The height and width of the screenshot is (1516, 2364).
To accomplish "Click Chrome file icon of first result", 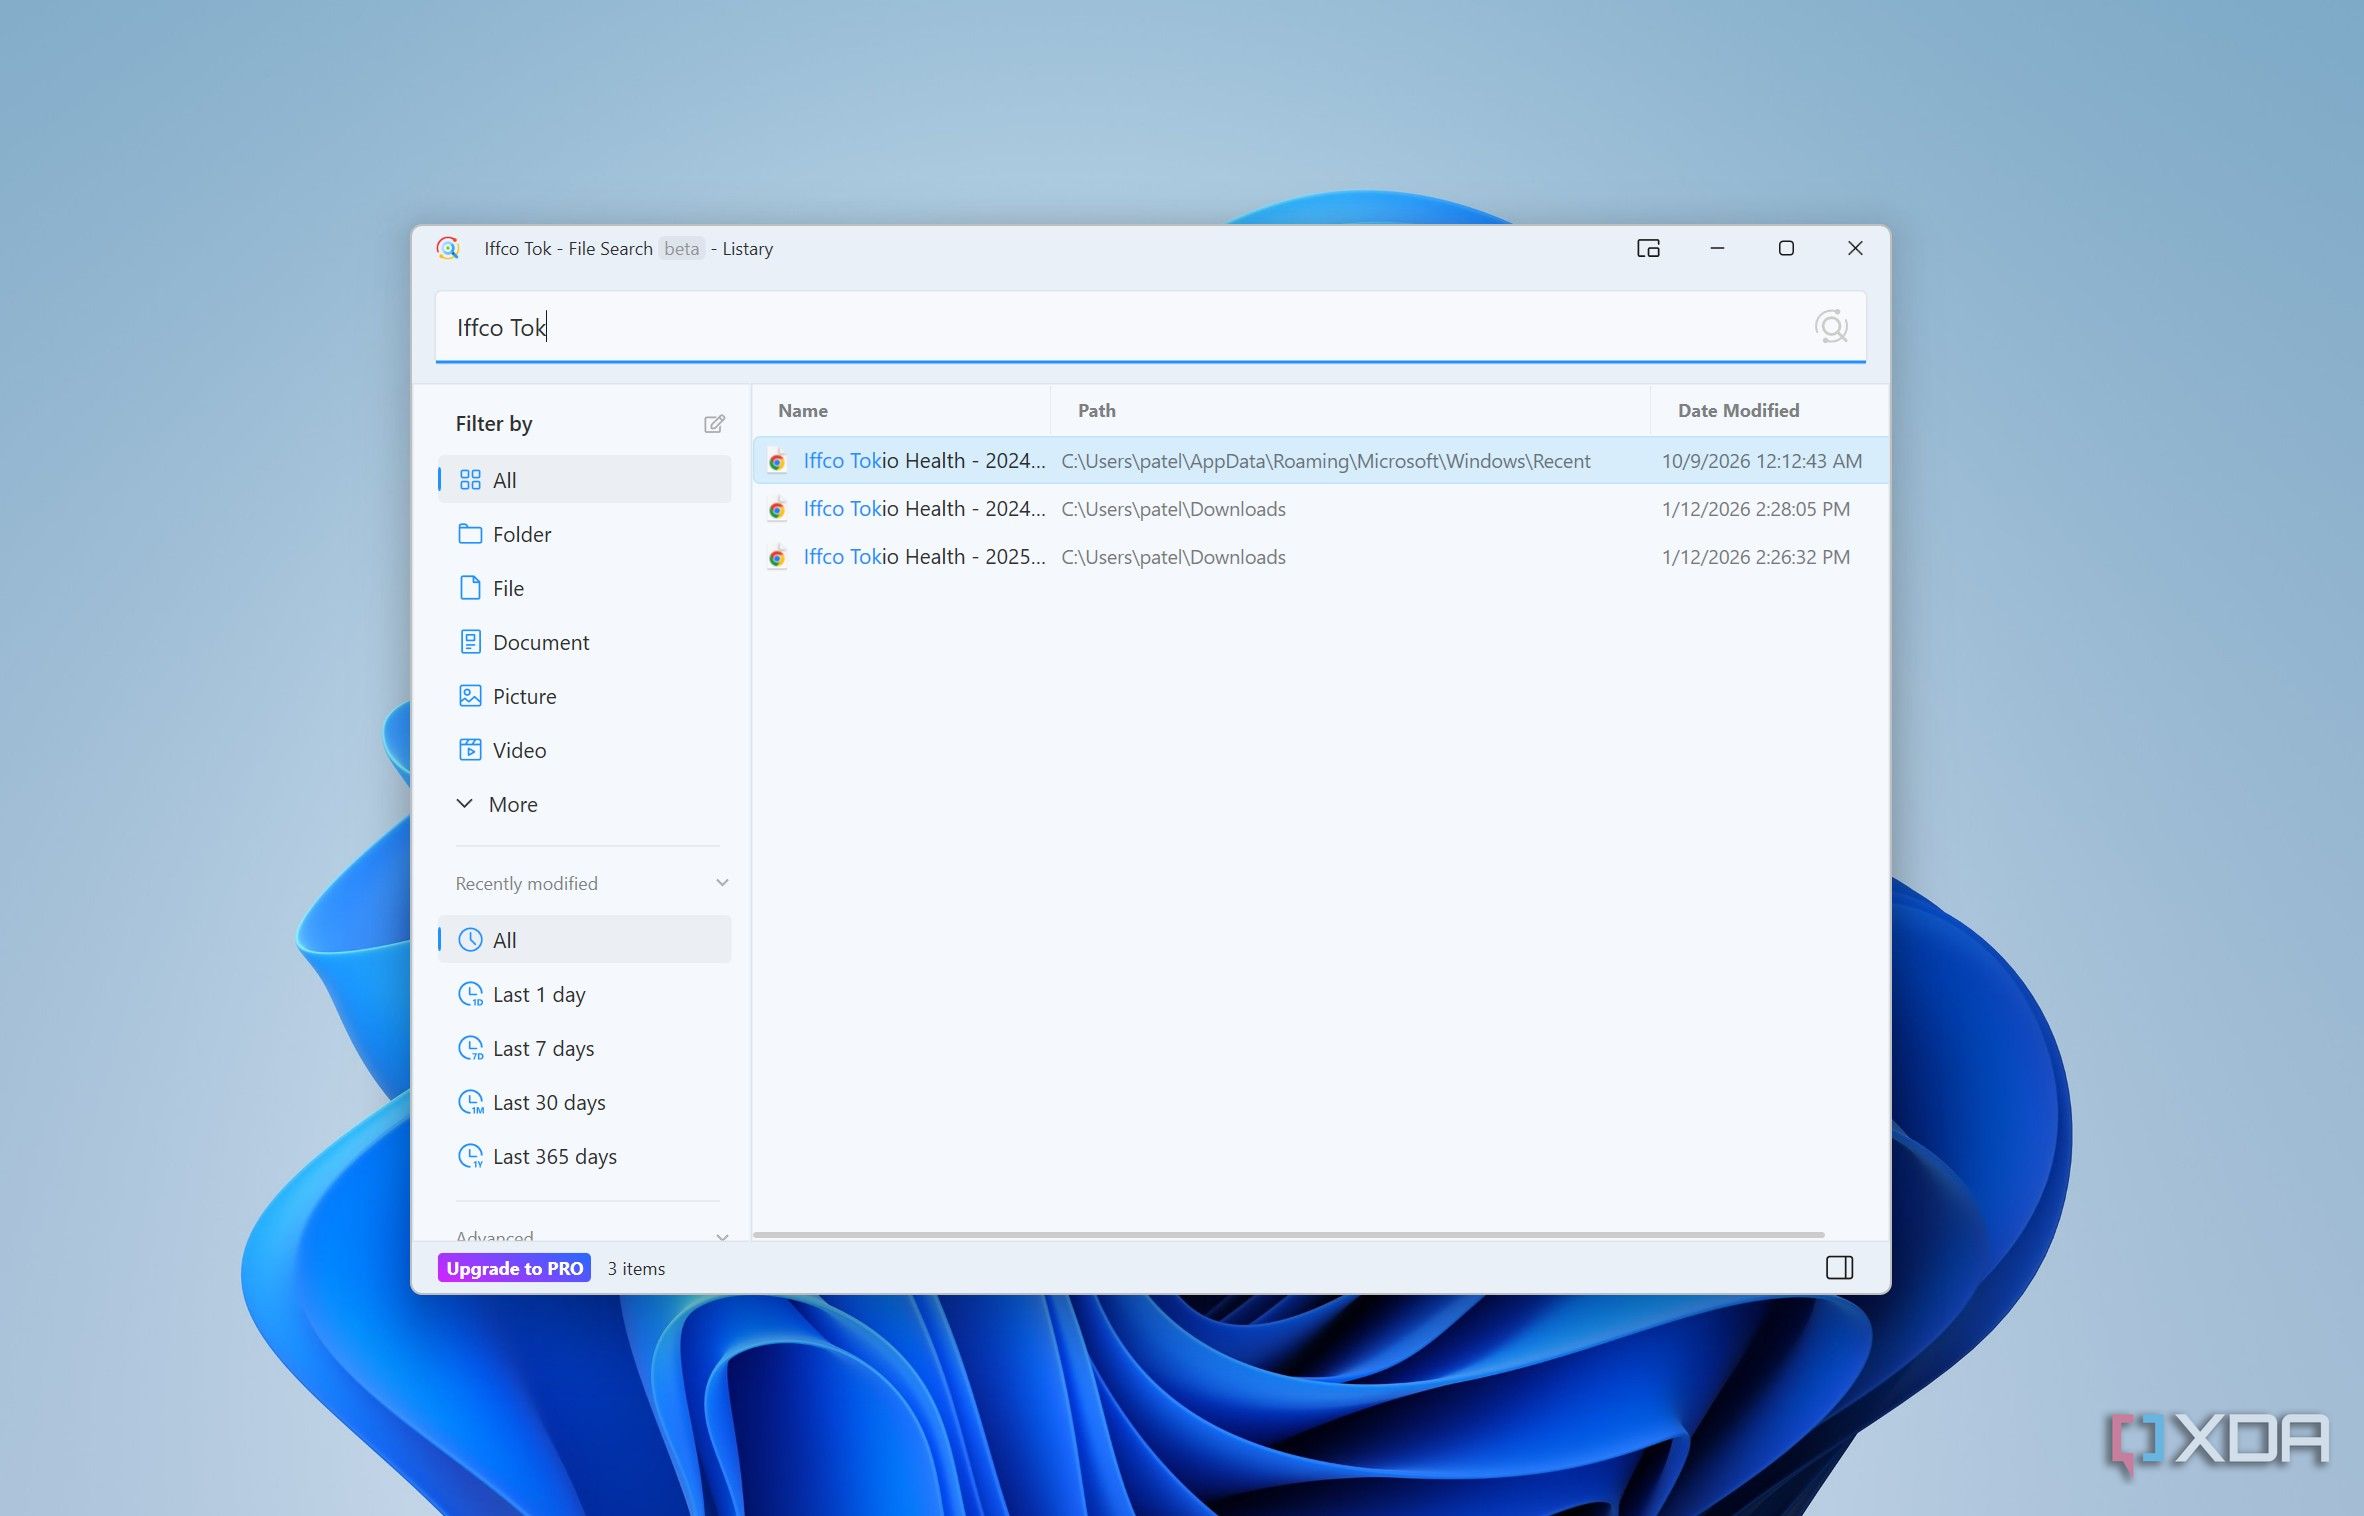I will pos(777,461).
